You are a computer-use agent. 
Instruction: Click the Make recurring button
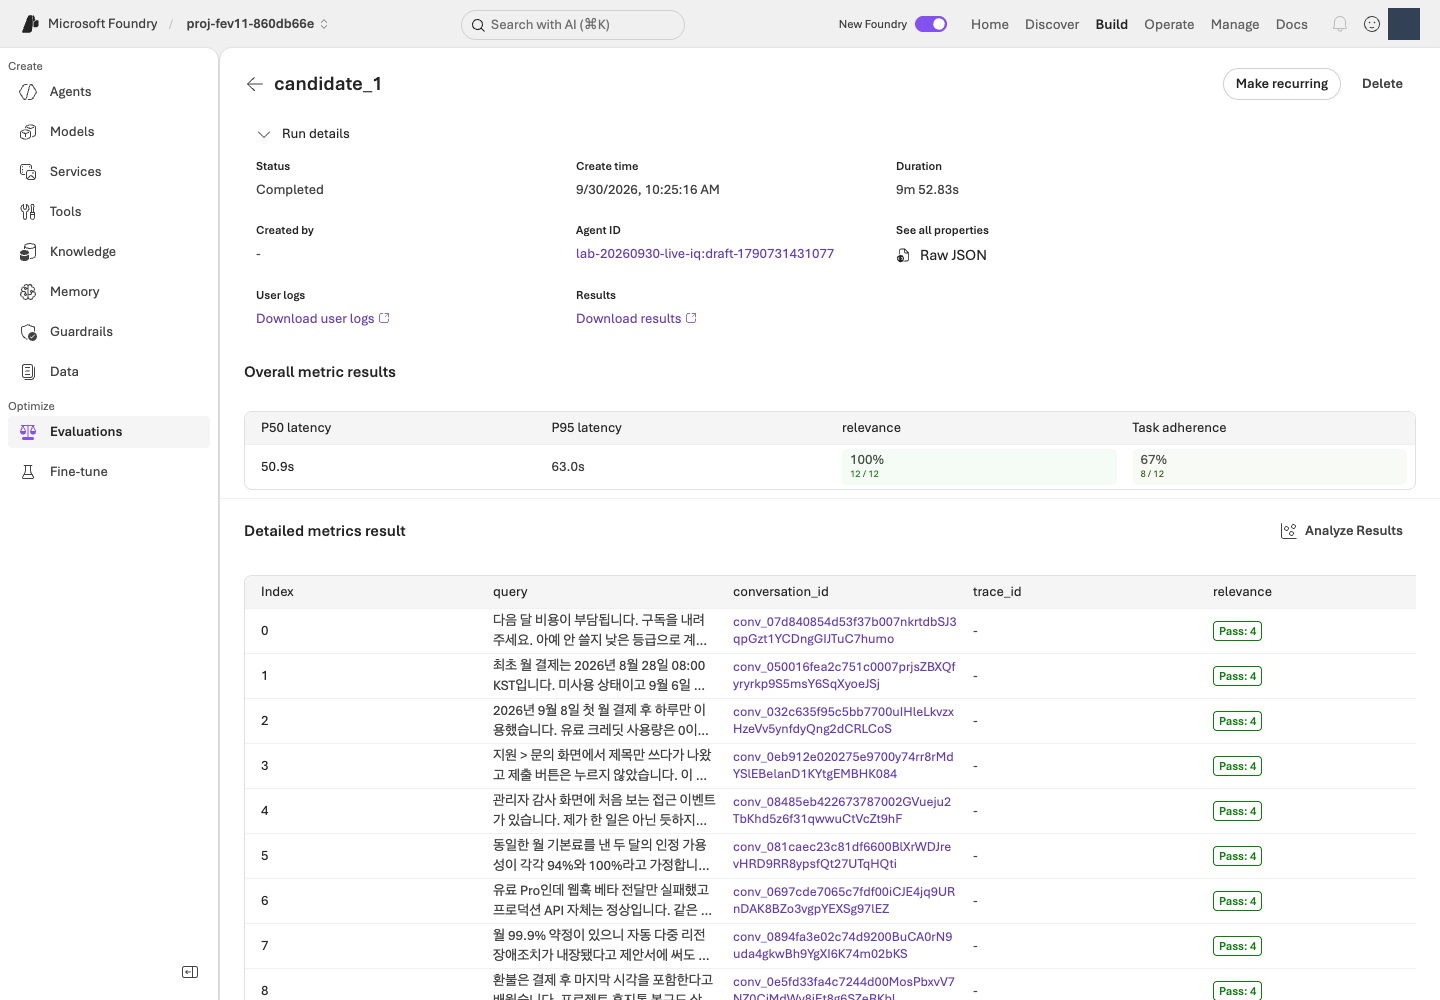(x=1282, y=84)
